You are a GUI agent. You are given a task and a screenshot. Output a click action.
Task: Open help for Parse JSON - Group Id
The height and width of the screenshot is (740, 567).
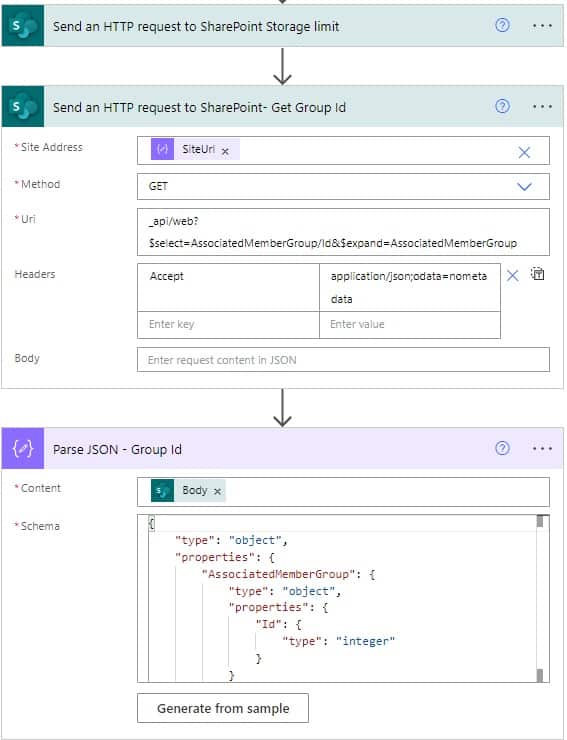click(502, 448)
